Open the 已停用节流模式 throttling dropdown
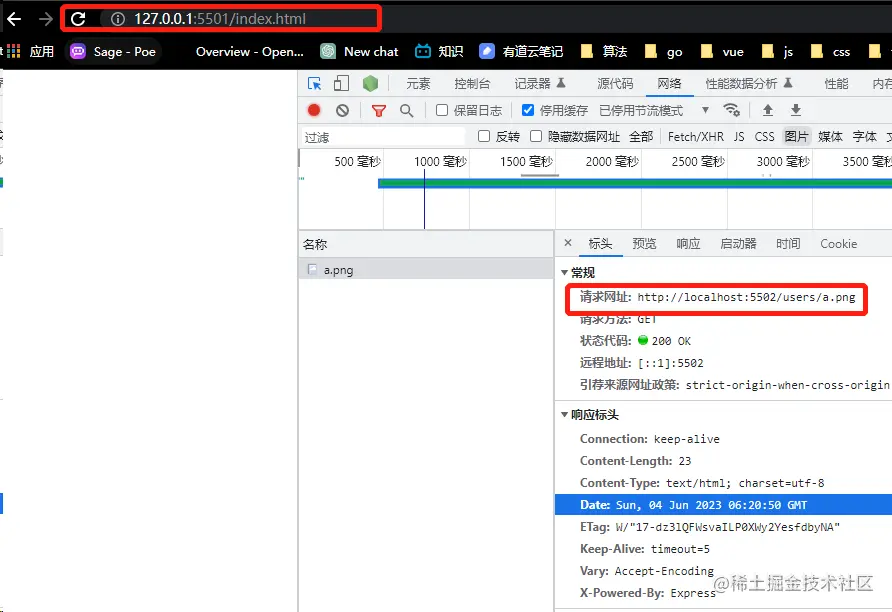The width and height of the screenshot is (892, 612). click(x=654, y=110)
